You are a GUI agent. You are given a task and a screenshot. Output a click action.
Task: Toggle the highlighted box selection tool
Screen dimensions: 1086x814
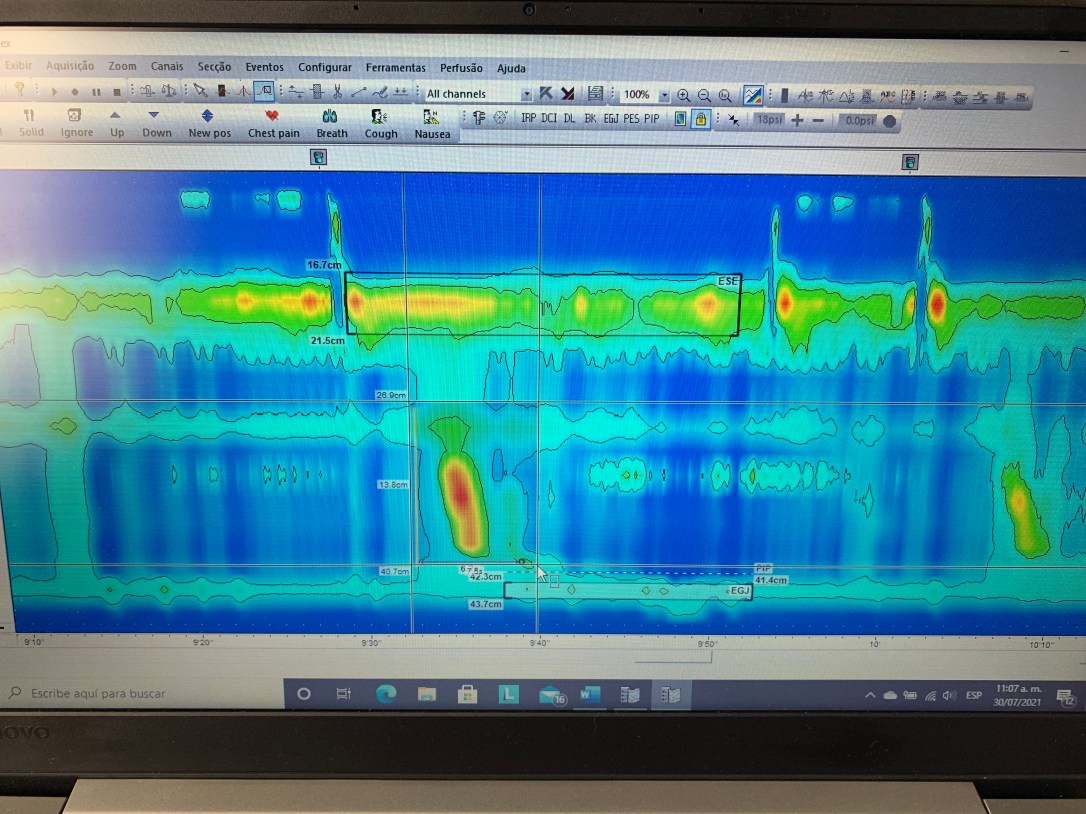[264, 92]
